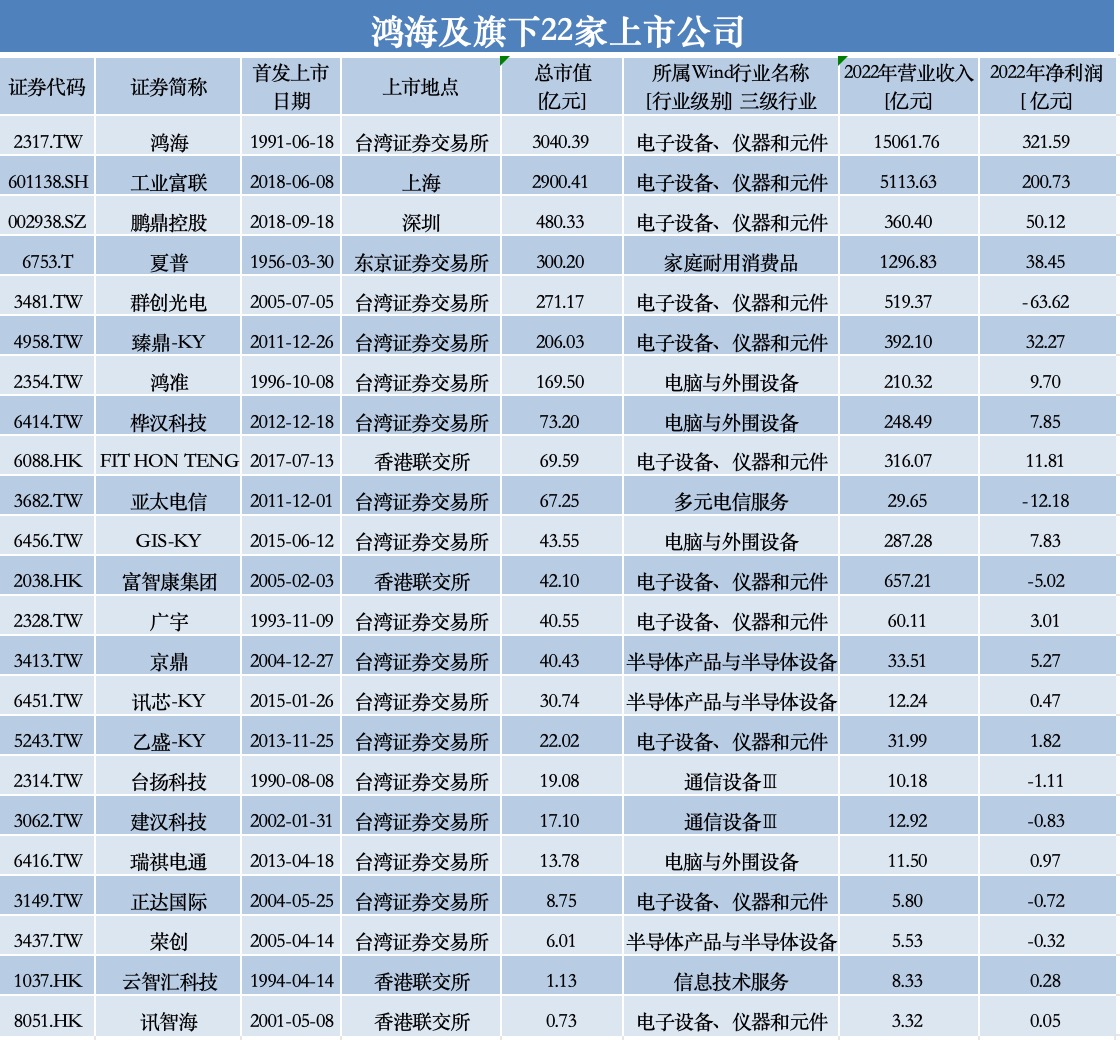The width and height of the screenshot is (1120, 1040).
Task: Click the company name 正达国际
Action: click(x=169, y=902)
